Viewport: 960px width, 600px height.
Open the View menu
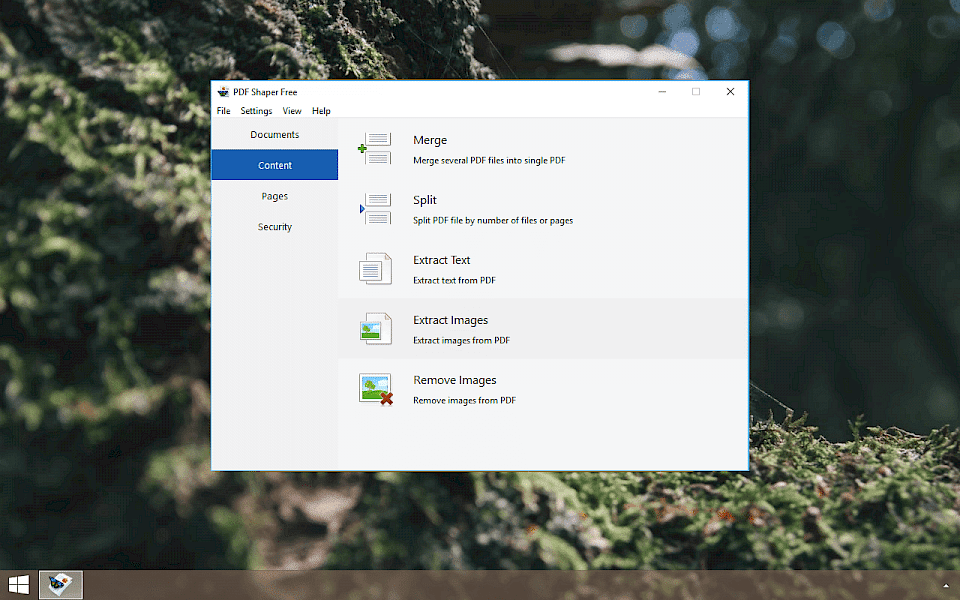[291, 111]
